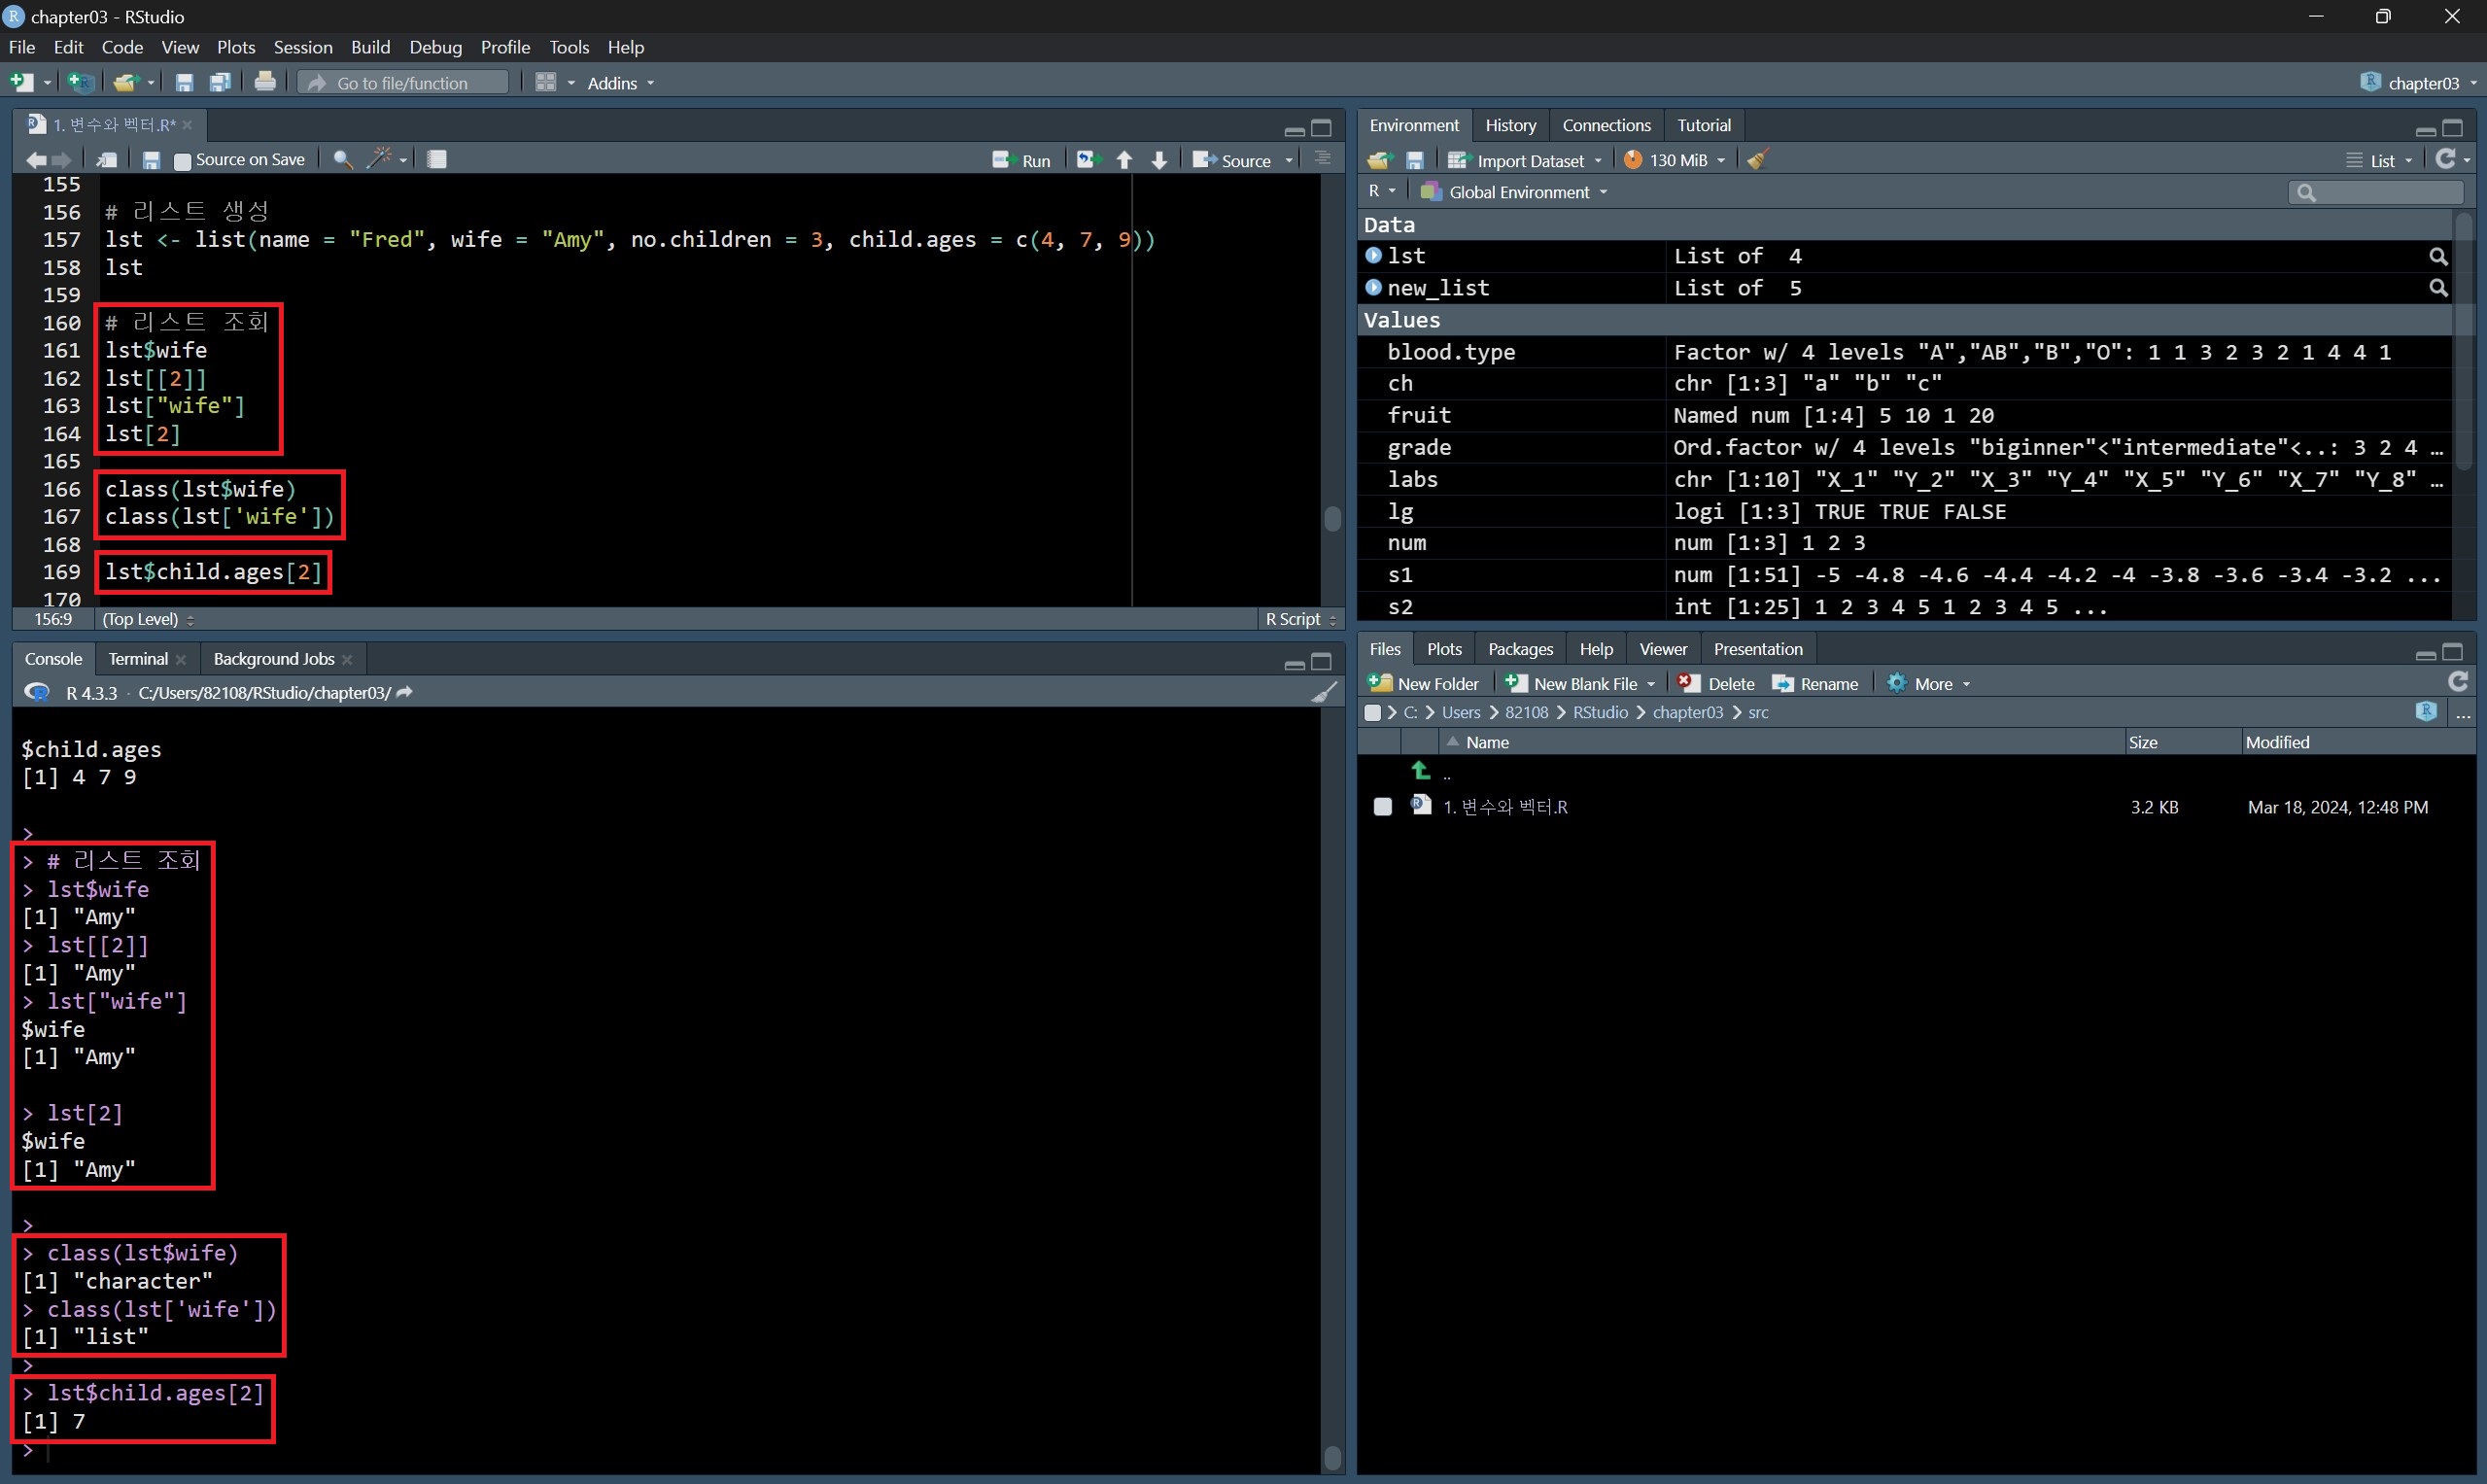This screenshot has width=2487, height=1484.
Task: View the lst list with the magnifier icon
Action: pos(2437,257)
